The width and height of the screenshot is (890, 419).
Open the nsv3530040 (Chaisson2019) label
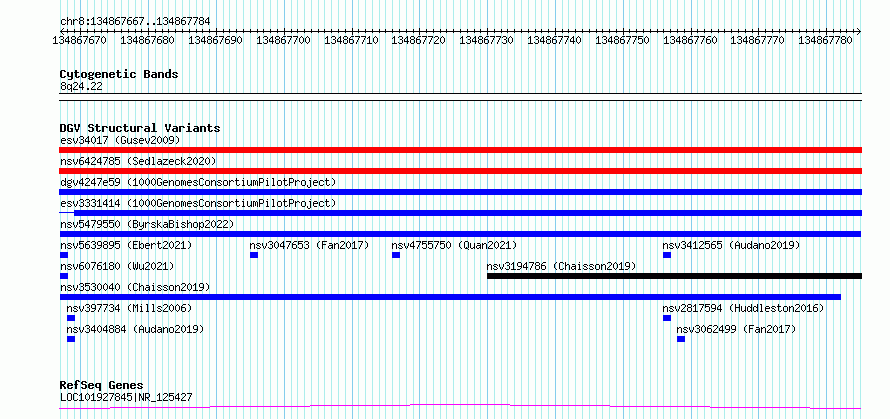(135, 287)
